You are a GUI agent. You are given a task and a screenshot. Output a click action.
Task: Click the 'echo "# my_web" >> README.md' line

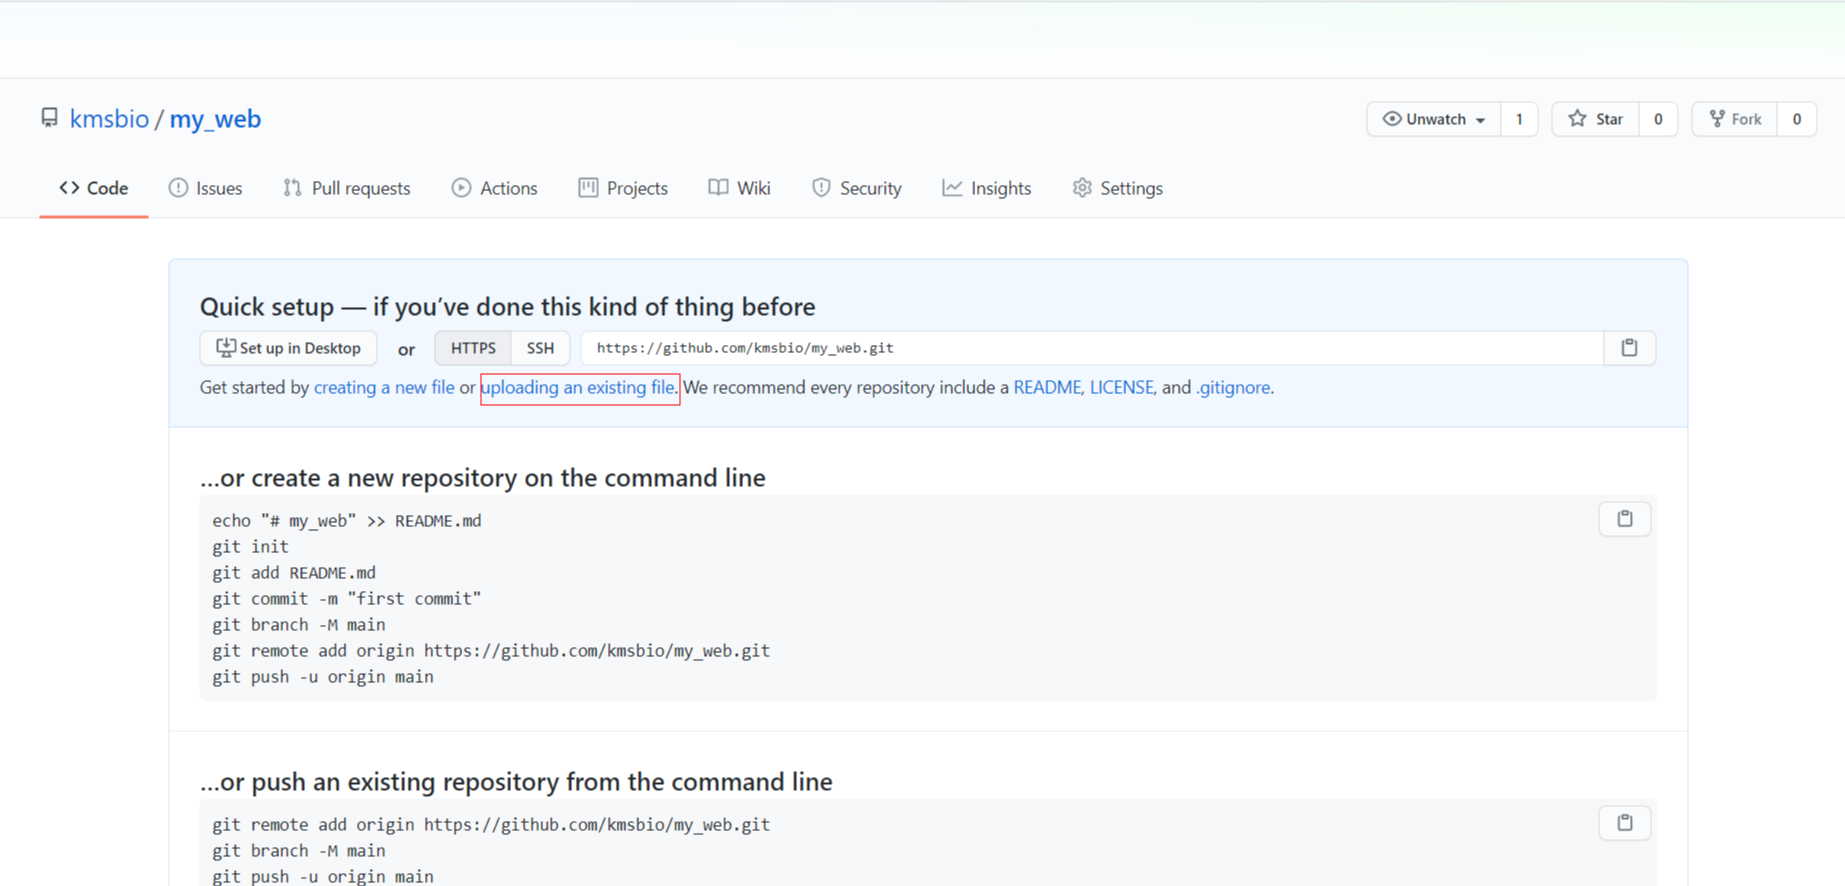coord(346,521)
